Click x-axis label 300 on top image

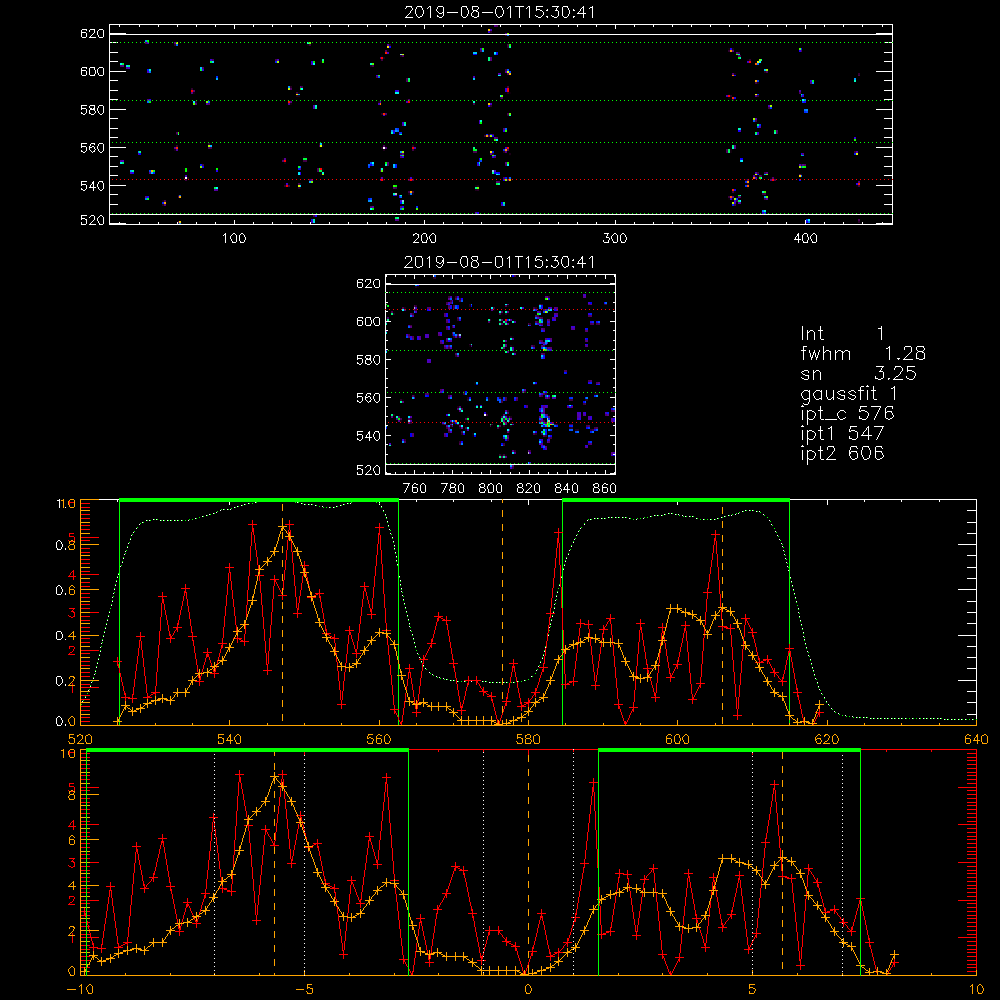point(614,239)
